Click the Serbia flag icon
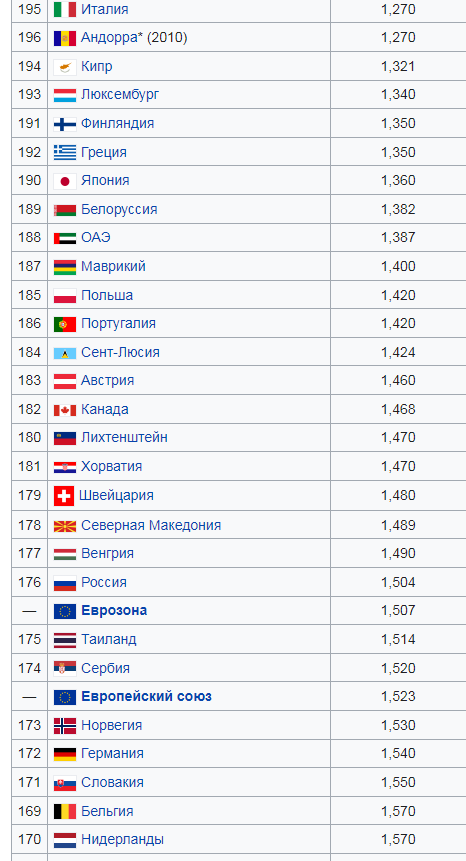 click(x=65, y=669)
